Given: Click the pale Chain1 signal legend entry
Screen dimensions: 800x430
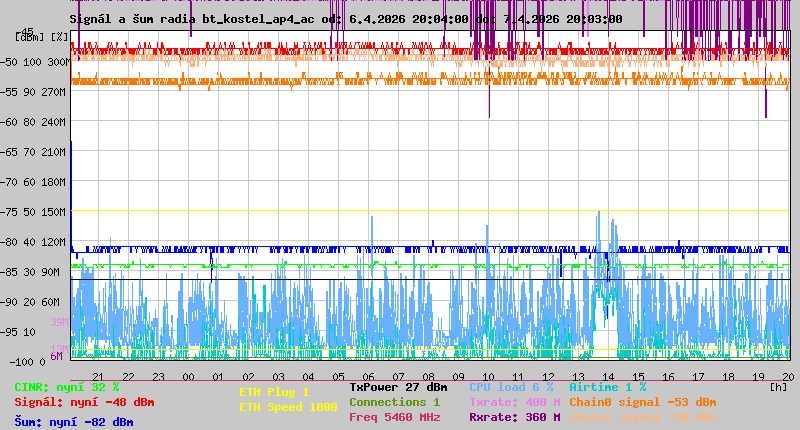Looking at the screenshot, I should click(x=643, y=417).
